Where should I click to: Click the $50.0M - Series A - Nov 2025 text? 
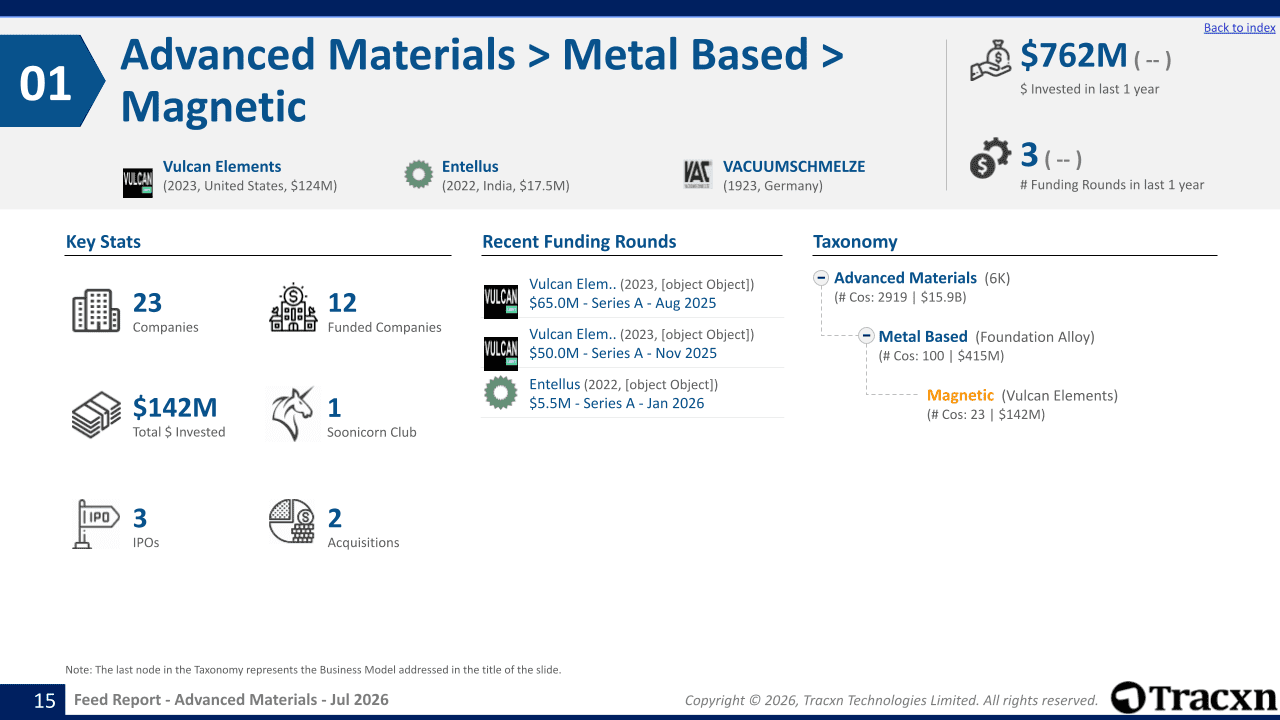pyautogui.click(x=623, y=353)
